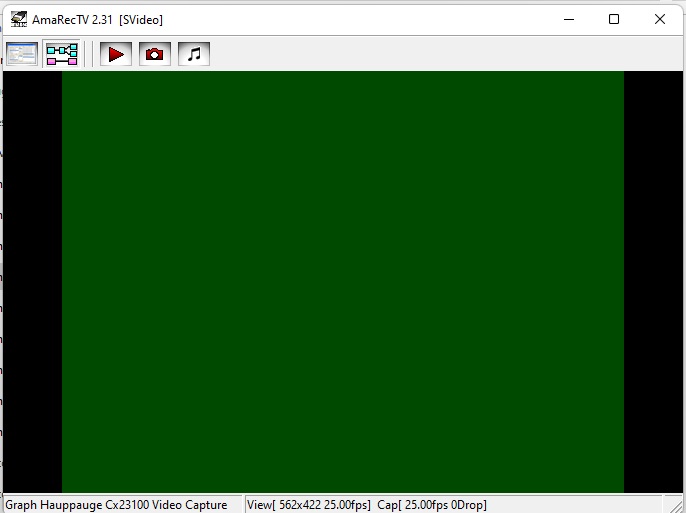The image size is (686, 513).
Task: Close the AmaRecTV window
Action: pos(660,19)
